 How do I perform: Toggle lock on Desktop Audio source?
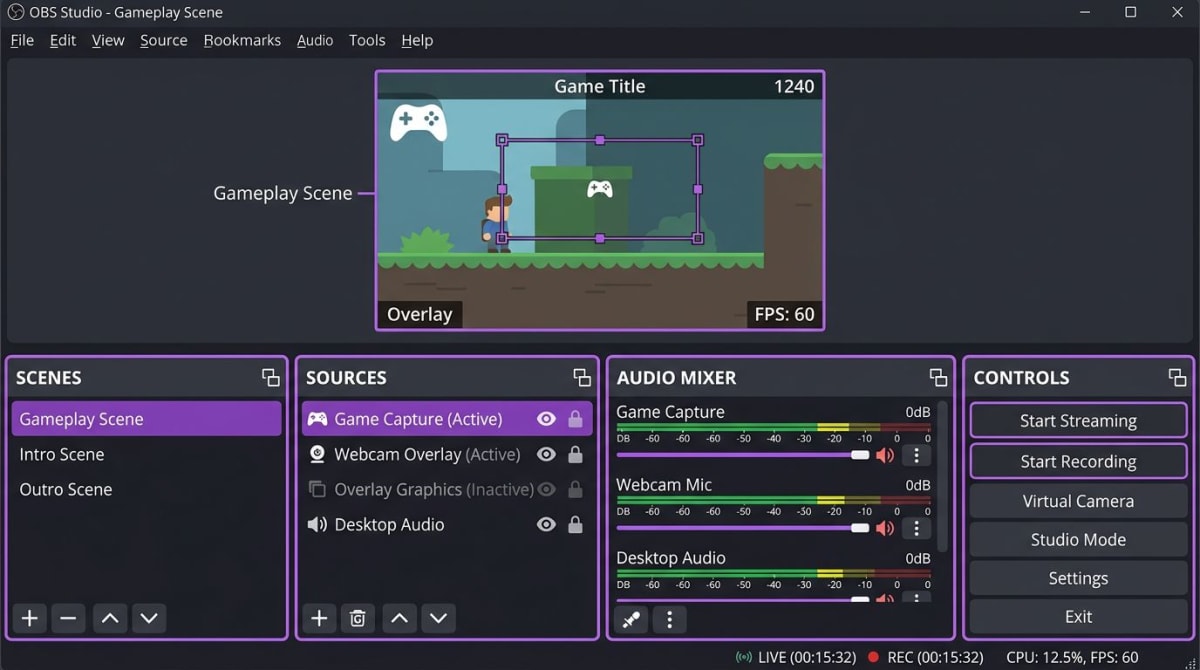(x=575, y=524)
